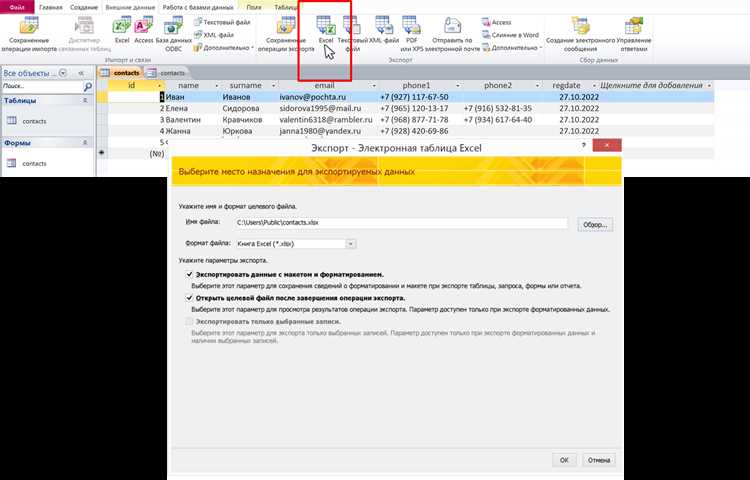Open the Файл tab
The height and width of the screenshot is (480, 750).
coord(17,7)
